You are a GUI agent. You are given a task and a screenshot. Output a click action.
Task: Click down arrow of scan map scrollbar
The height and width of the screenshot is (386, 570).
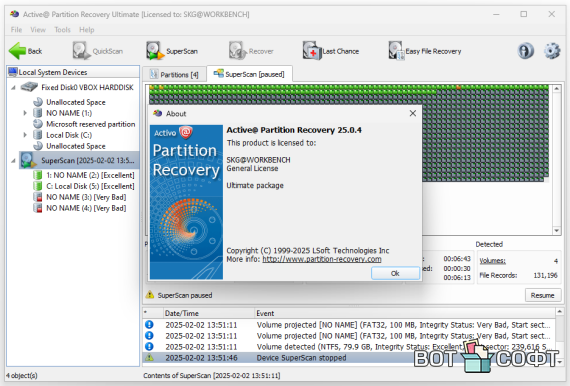pyautogui.click(x=557, y=230)
